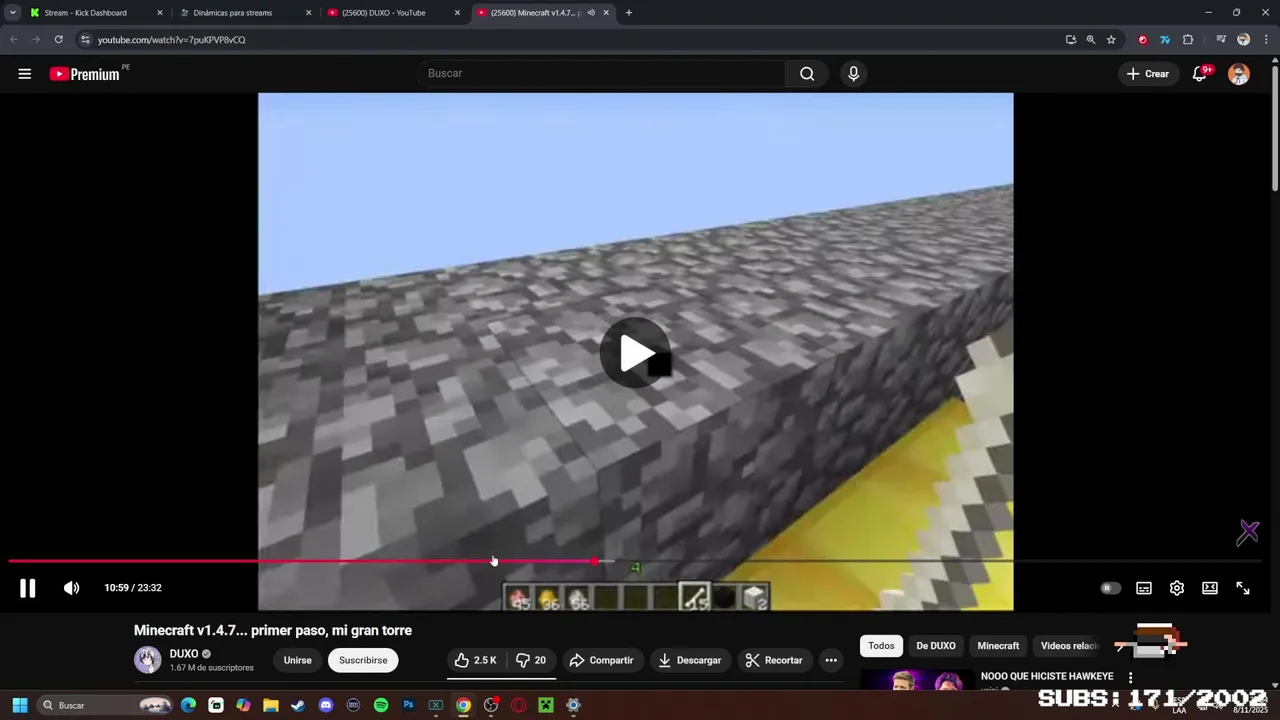Like the video (2.5 K)

coord(475,660)
